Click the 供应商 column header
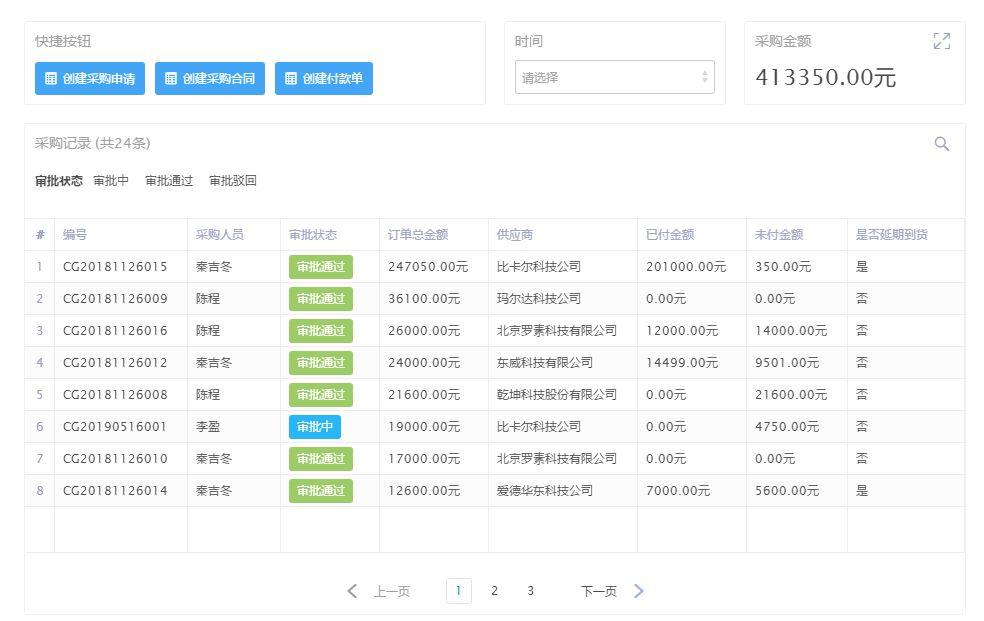The width and height of the screenshot is (984, 621). pyautogui.click(x=515, y=235)
